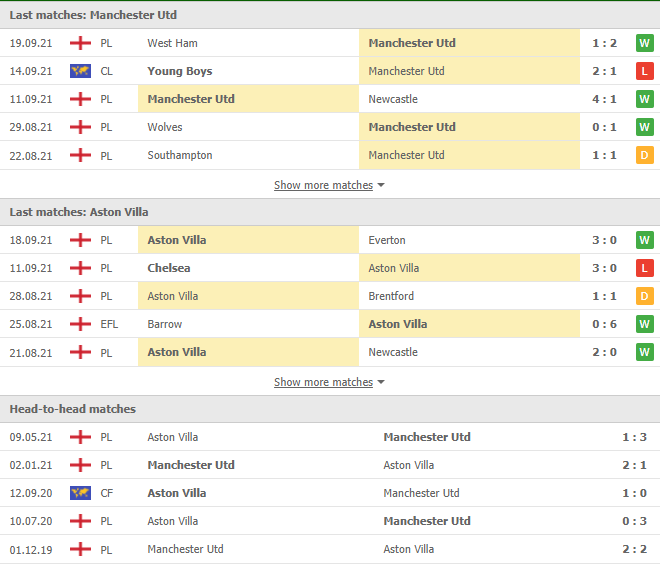Expand Show more matches under Manchester Utd
Screen dimensions: 660x564
323,185
